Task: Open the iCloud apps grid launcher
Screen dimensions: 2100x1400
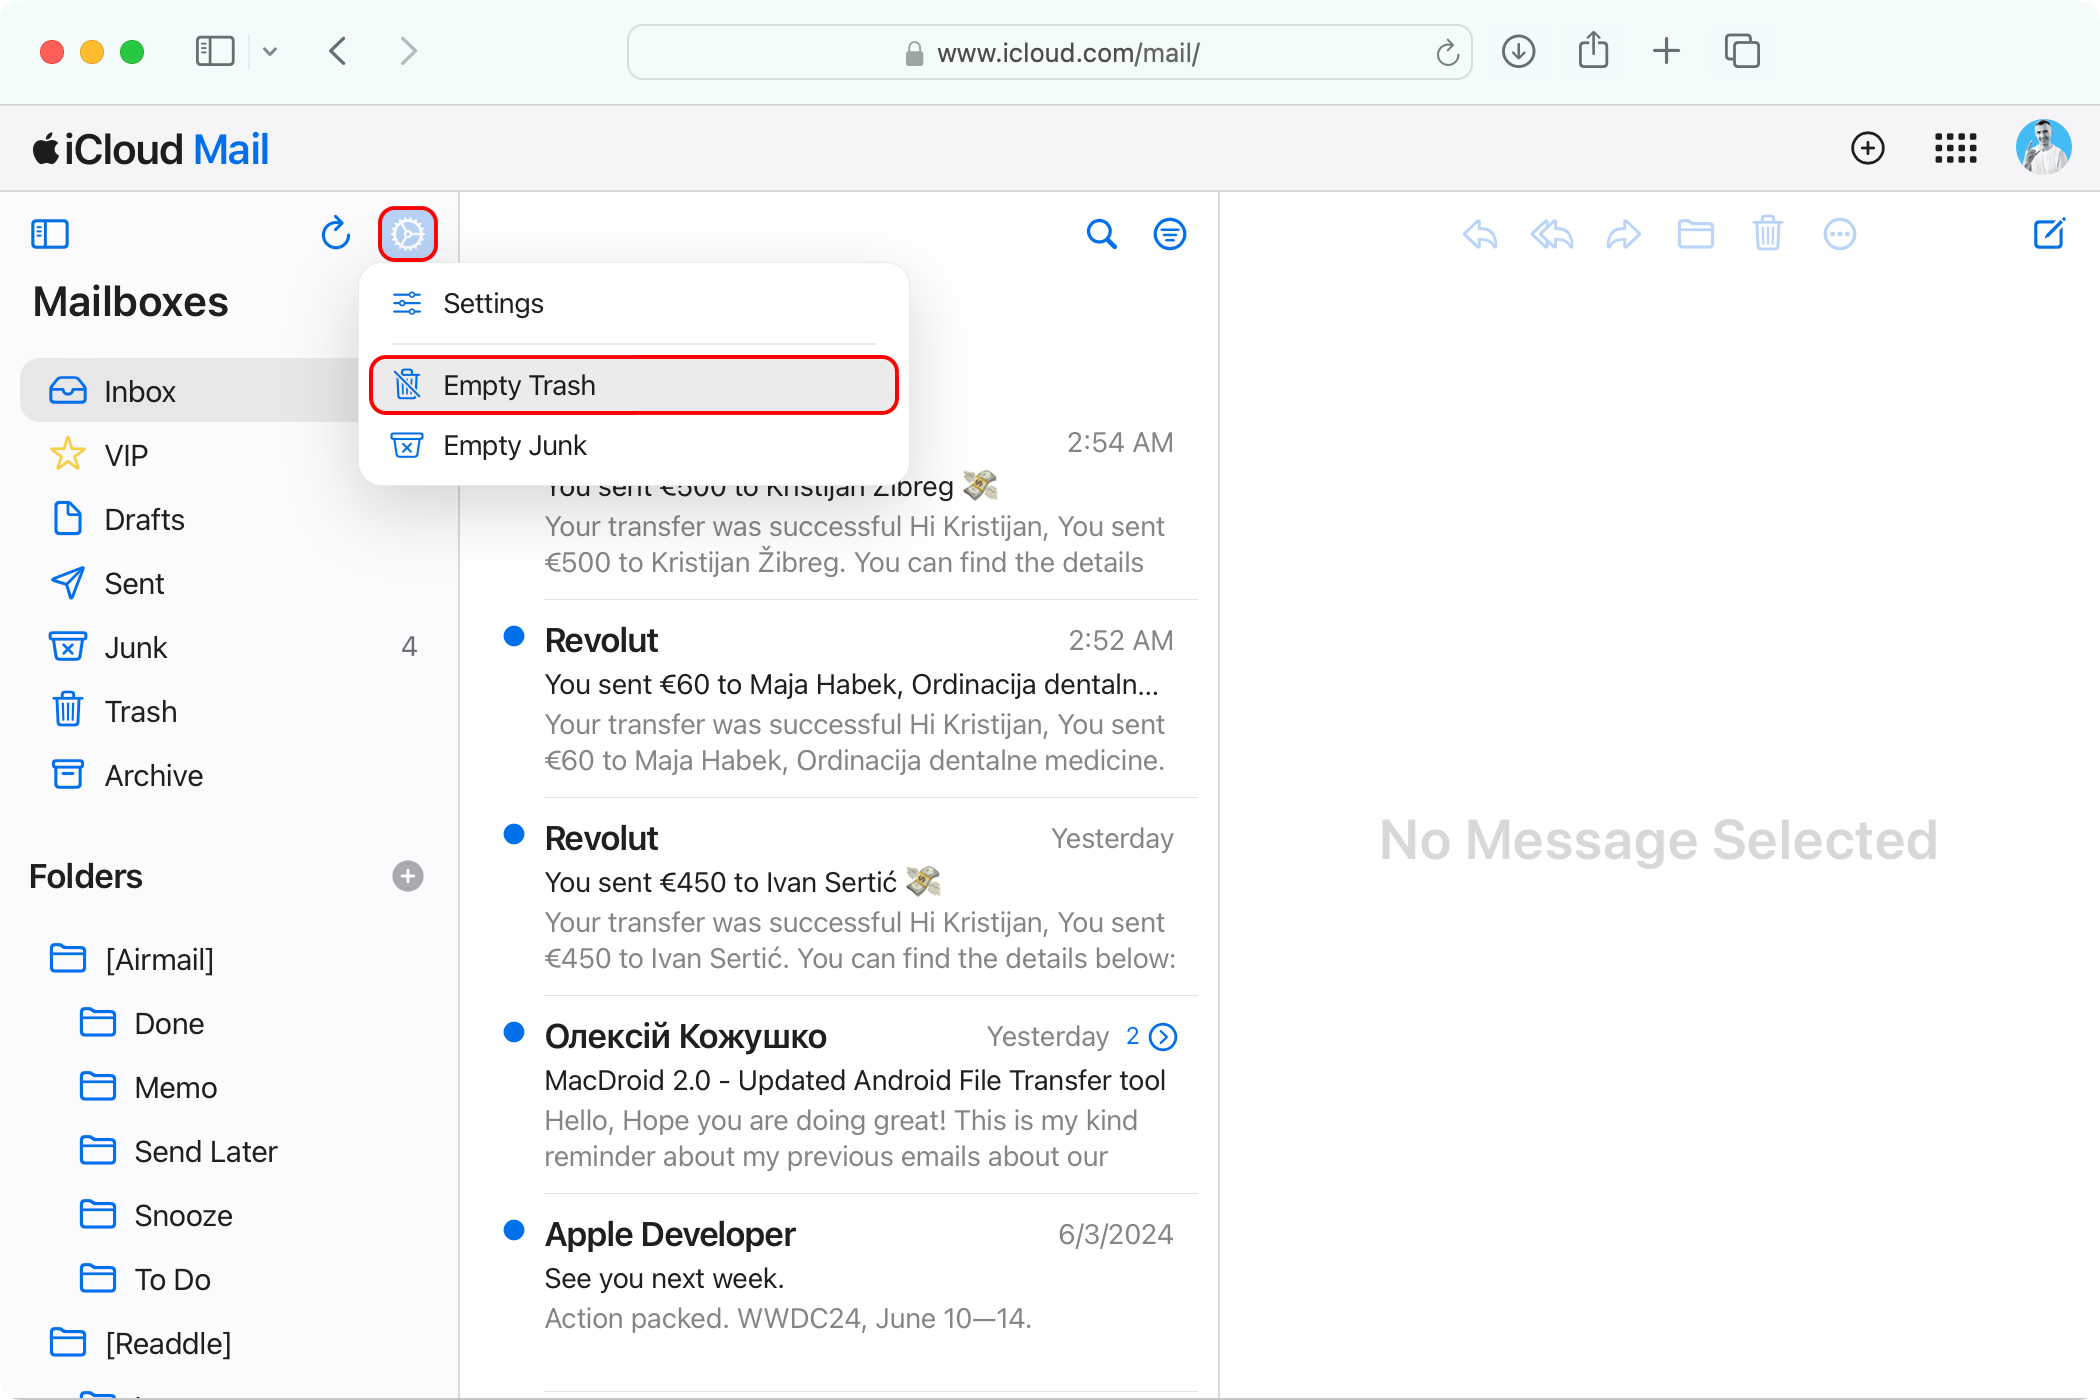Action: pos(1955,148)
